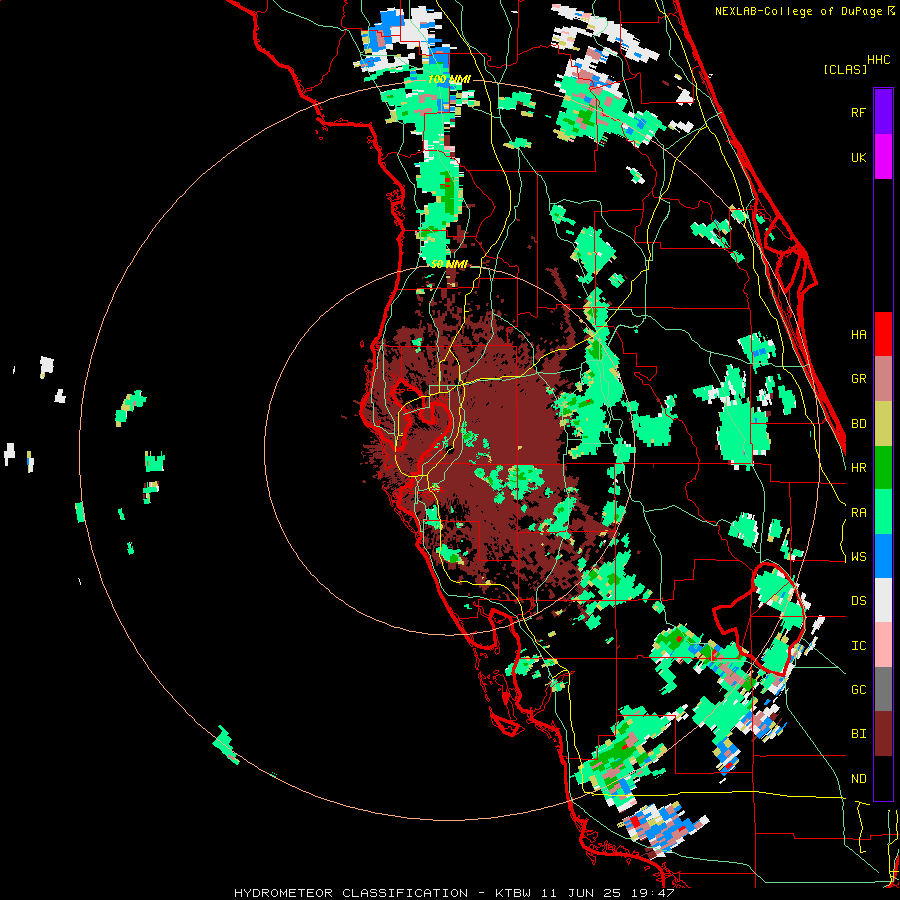Click the BD yellow-olive legend color block
900x900 pixels.
coord(883,423)
